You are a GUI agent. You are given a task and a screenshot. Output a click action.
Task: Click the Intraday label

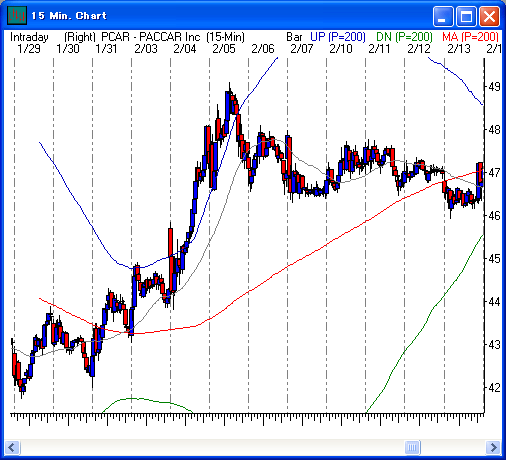click(29, 37)
